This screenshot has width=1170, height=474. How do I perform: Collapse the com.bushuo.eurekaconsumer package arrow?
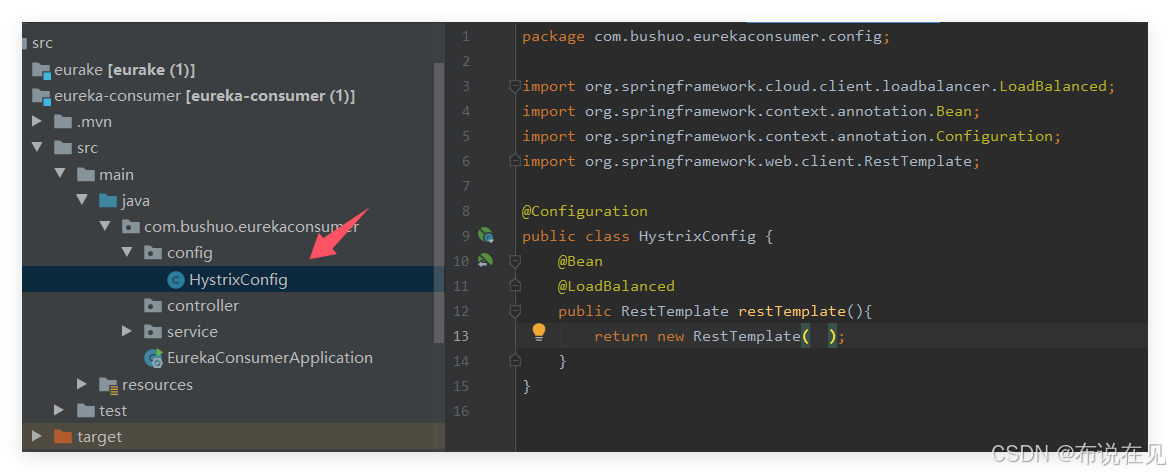[x=104, y=226]
